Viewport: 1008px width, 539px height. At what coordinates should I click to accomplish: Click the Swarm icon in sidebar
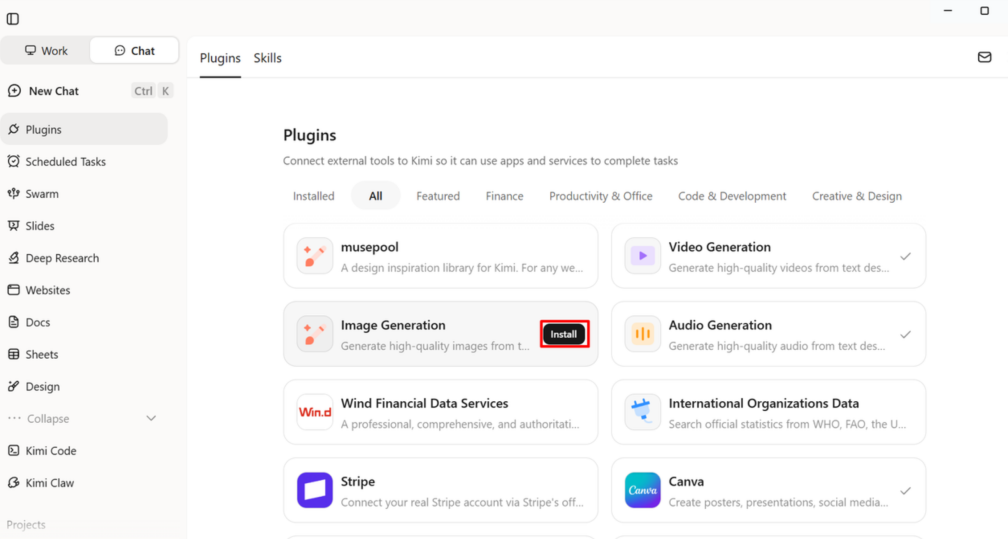tap(14, 194)
